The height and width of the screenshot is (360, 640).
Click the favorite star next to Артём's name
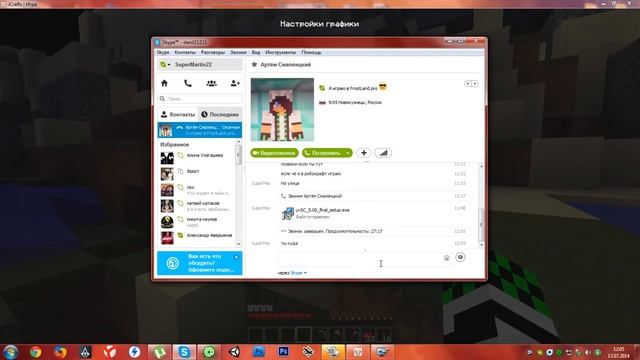[254, 64]
